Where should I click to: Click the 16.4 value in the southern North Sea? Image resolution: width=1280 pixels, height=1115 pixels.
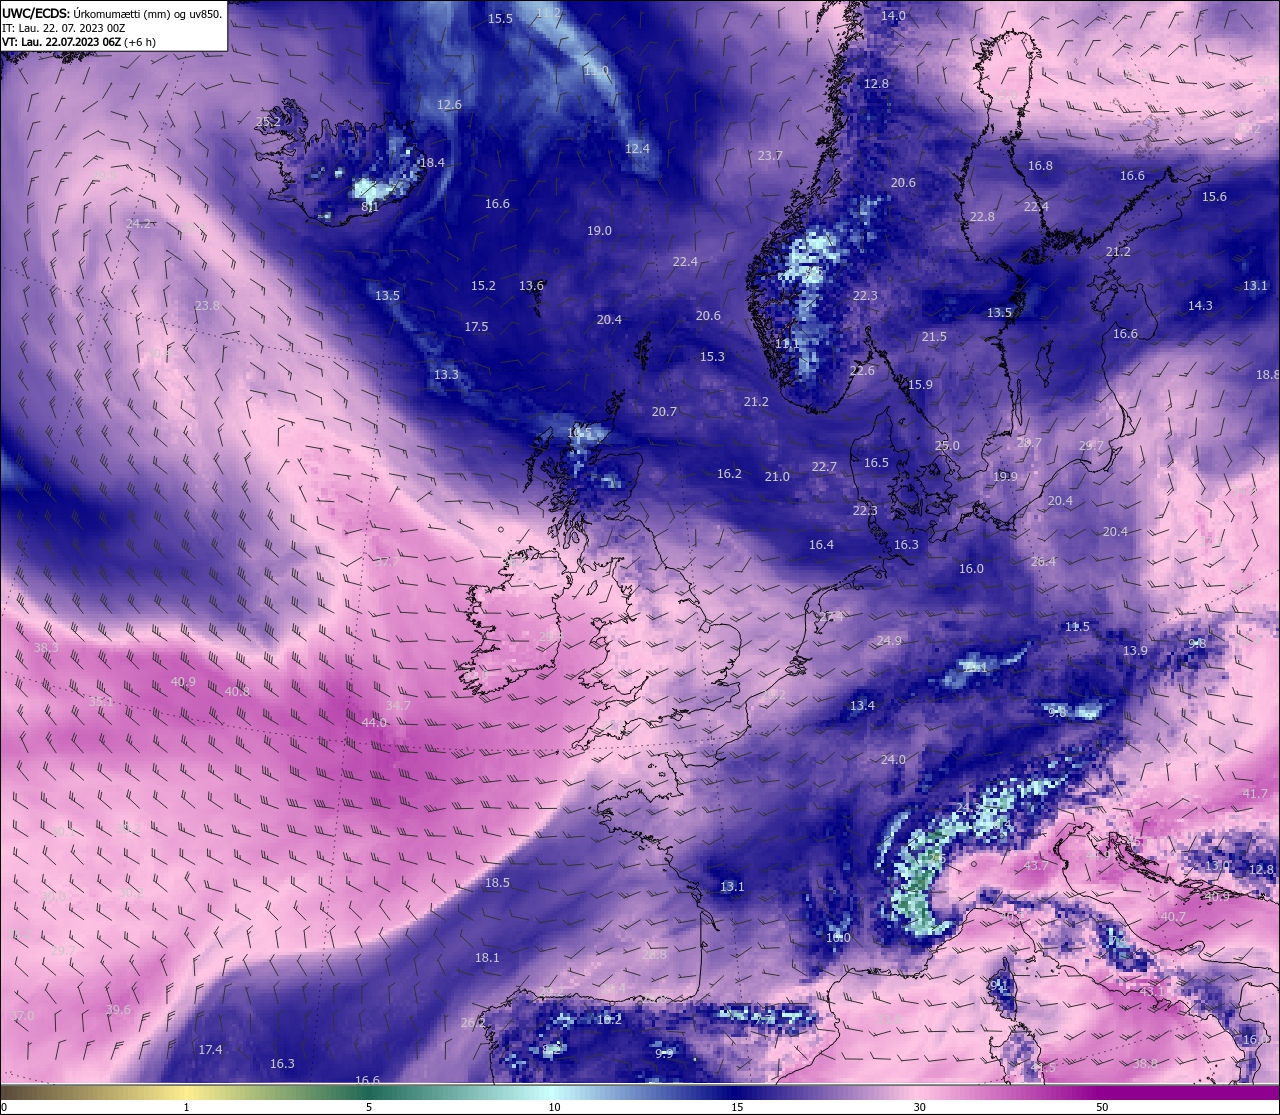821,545
